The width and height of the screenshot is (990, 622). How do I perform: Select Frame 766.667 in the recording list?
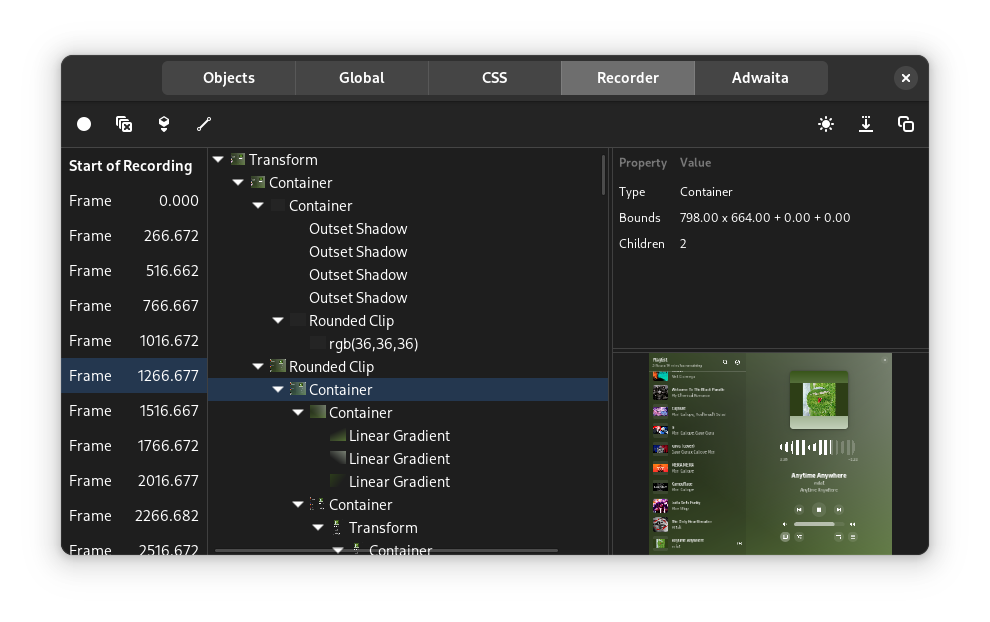click(133, 305)
